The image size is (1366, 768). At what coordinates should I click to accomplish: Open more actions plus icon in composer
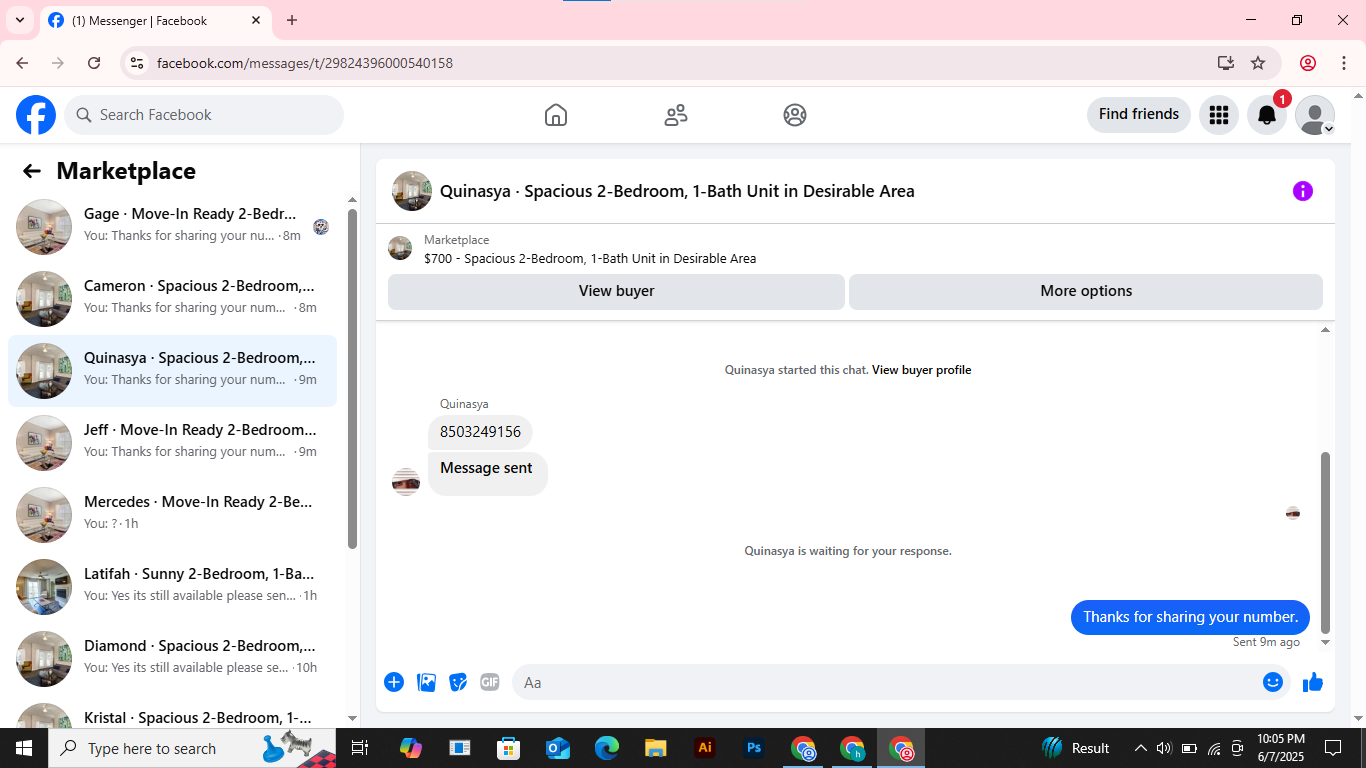click(394, 682)
